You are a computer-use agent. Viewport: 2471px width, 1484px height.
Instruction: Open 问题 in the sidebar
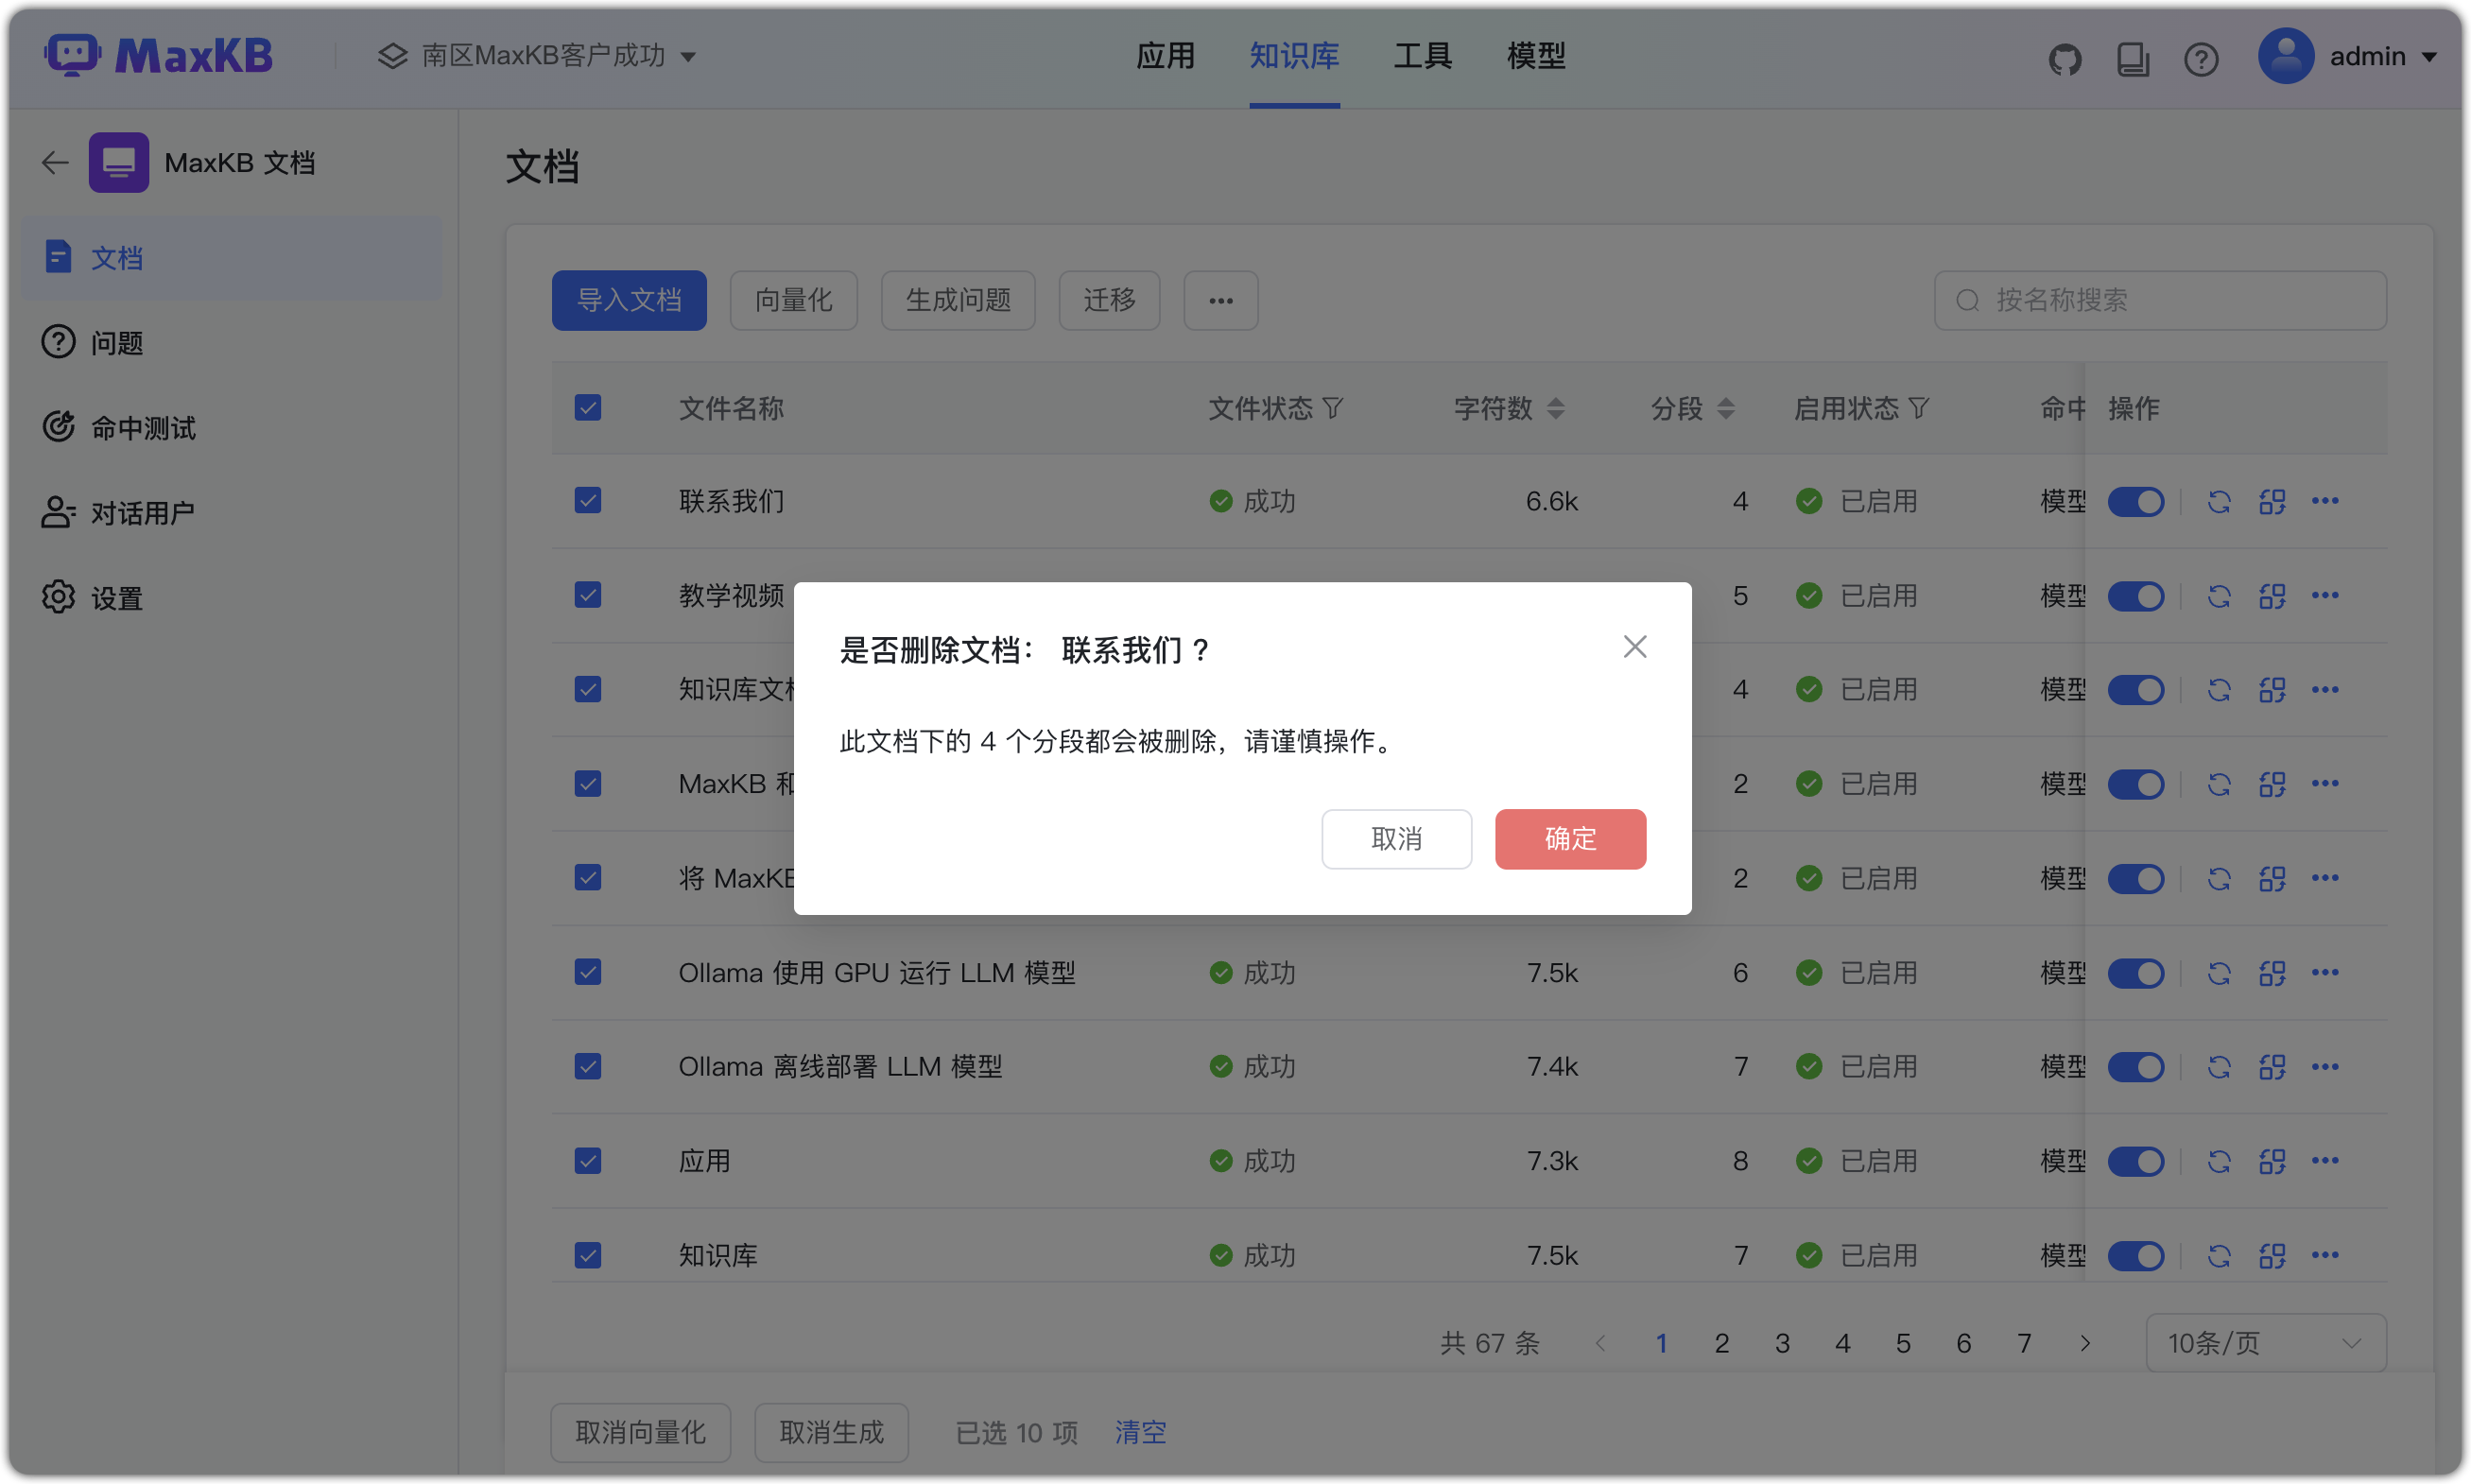tap(231, 343)
